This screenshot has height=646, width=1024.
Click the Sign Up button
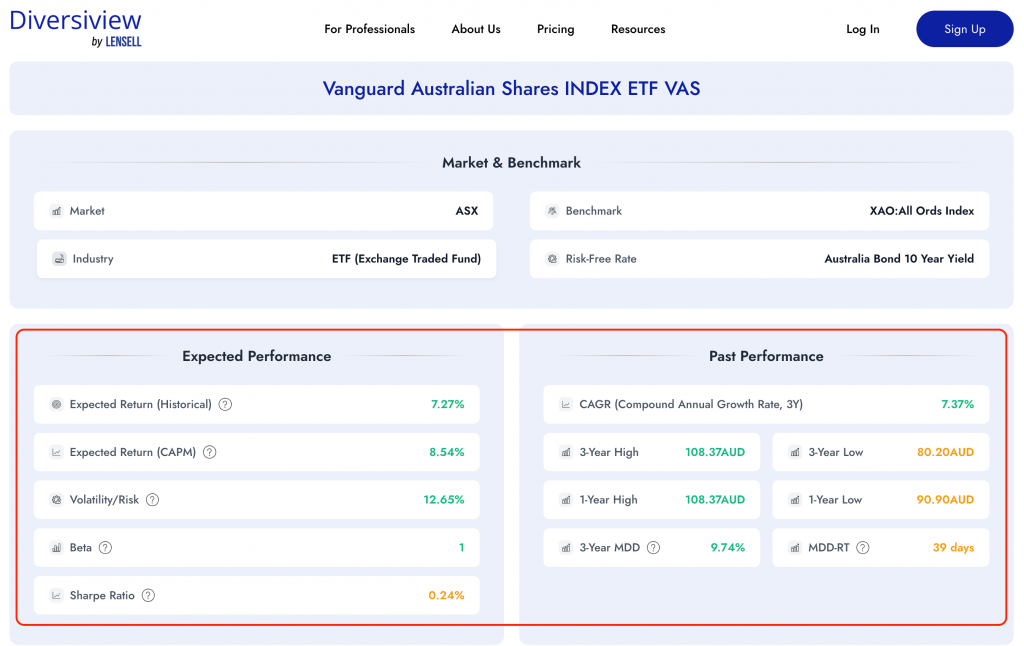pos(964,29)
